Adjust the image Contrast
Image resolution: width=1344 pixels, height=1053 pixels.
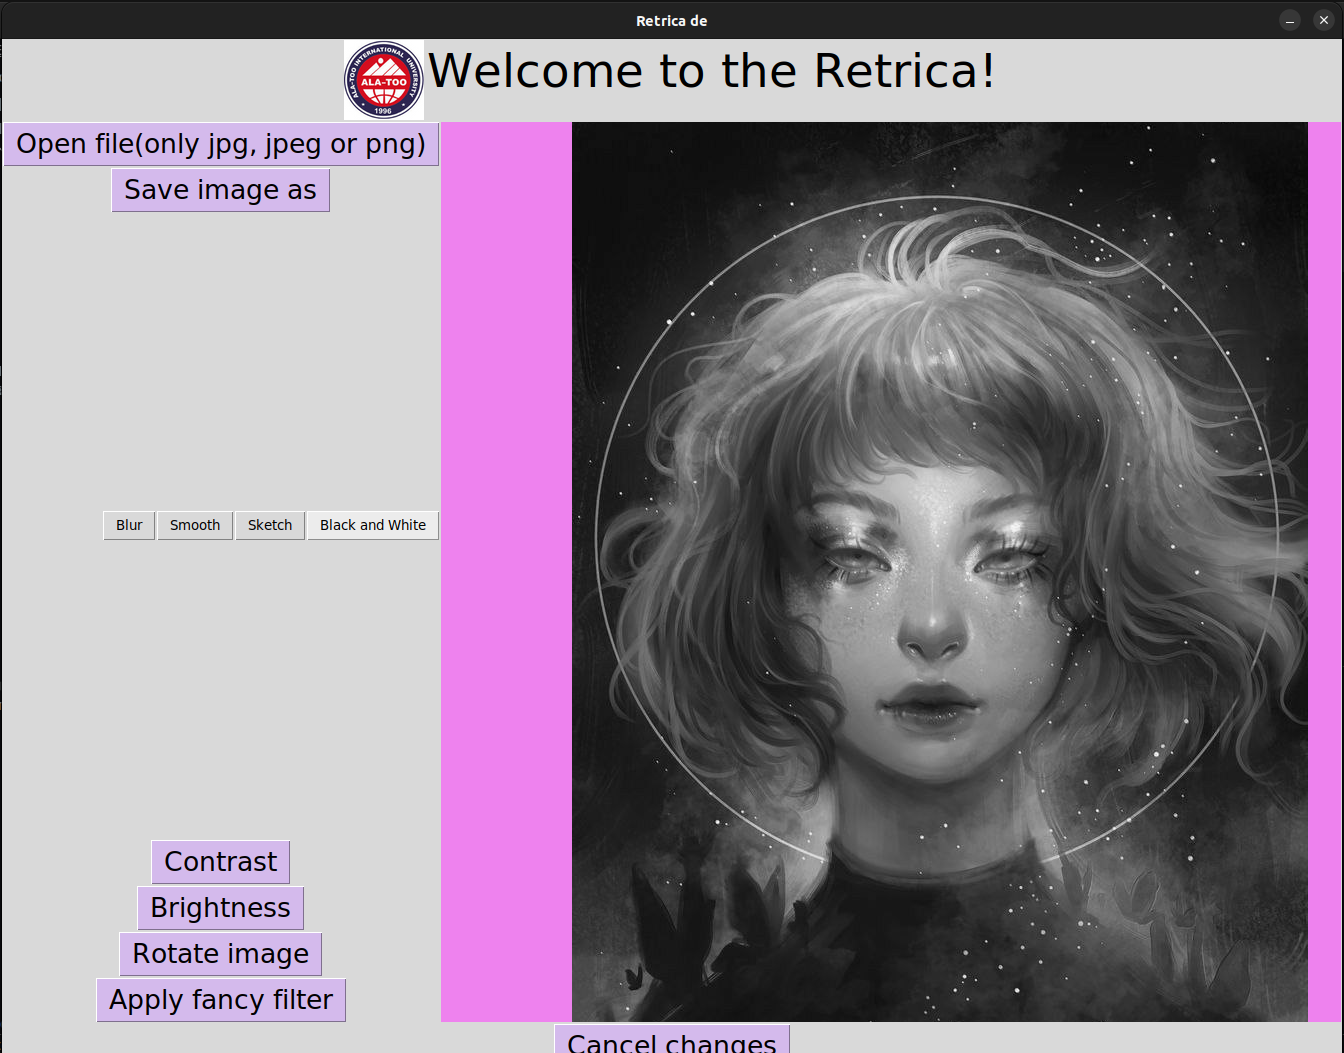point(220,862)
